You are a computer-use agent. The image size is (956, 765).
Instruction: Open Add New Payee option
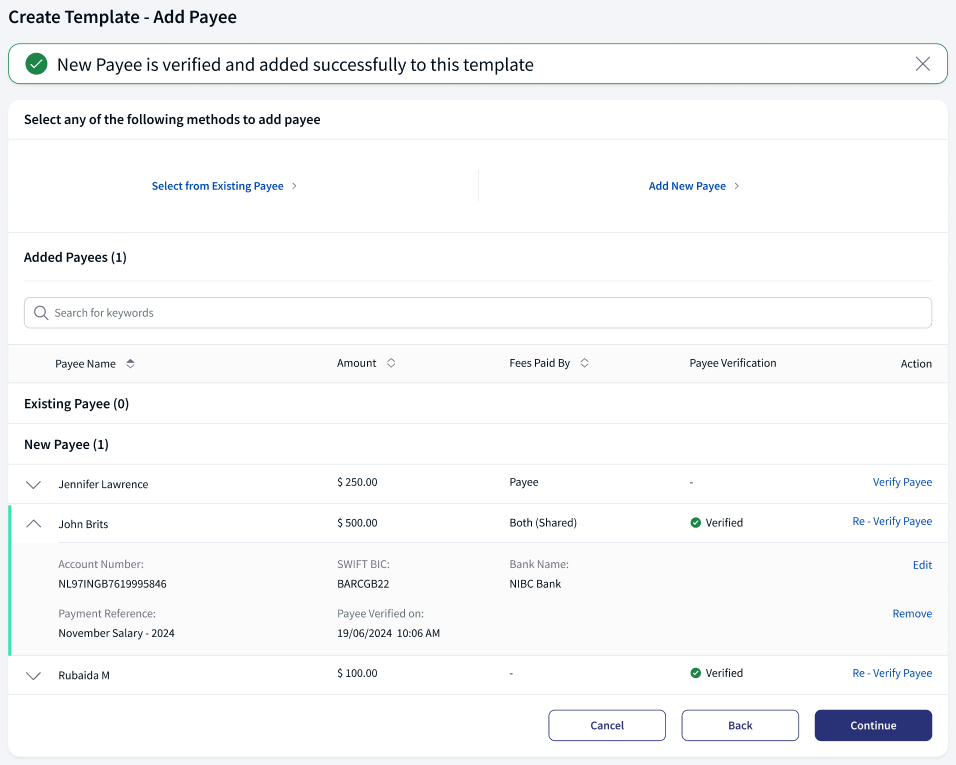(x=687, y=186)
